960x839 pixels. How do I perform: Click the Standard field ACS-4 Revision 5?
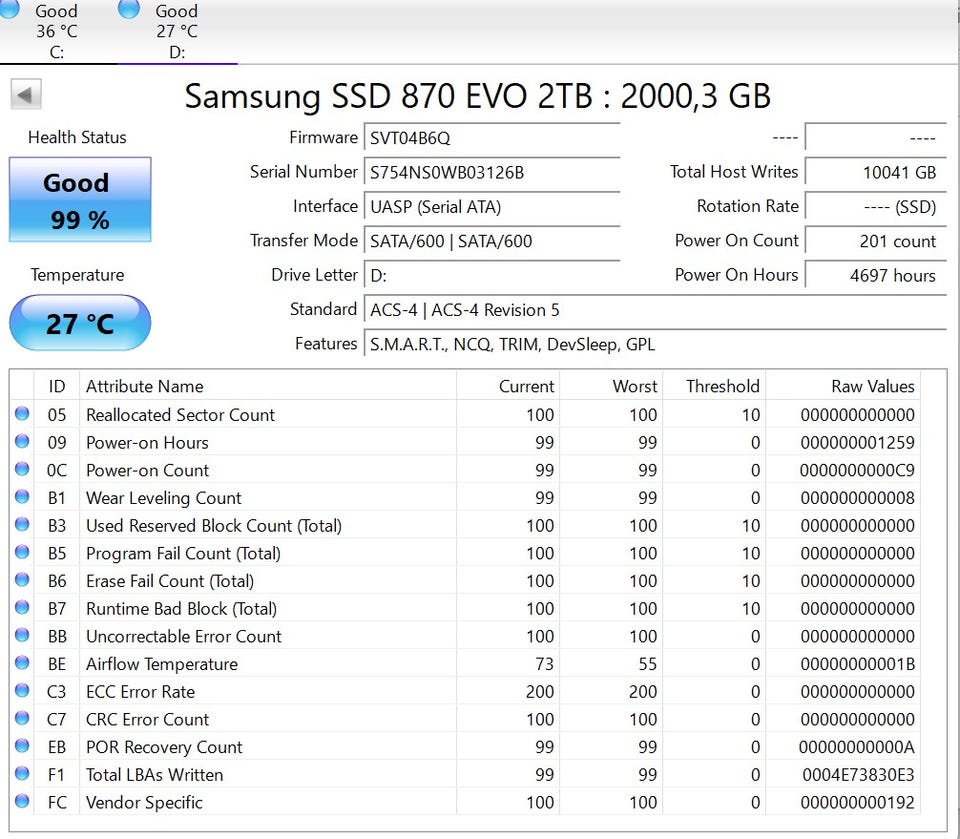[655, 309]
